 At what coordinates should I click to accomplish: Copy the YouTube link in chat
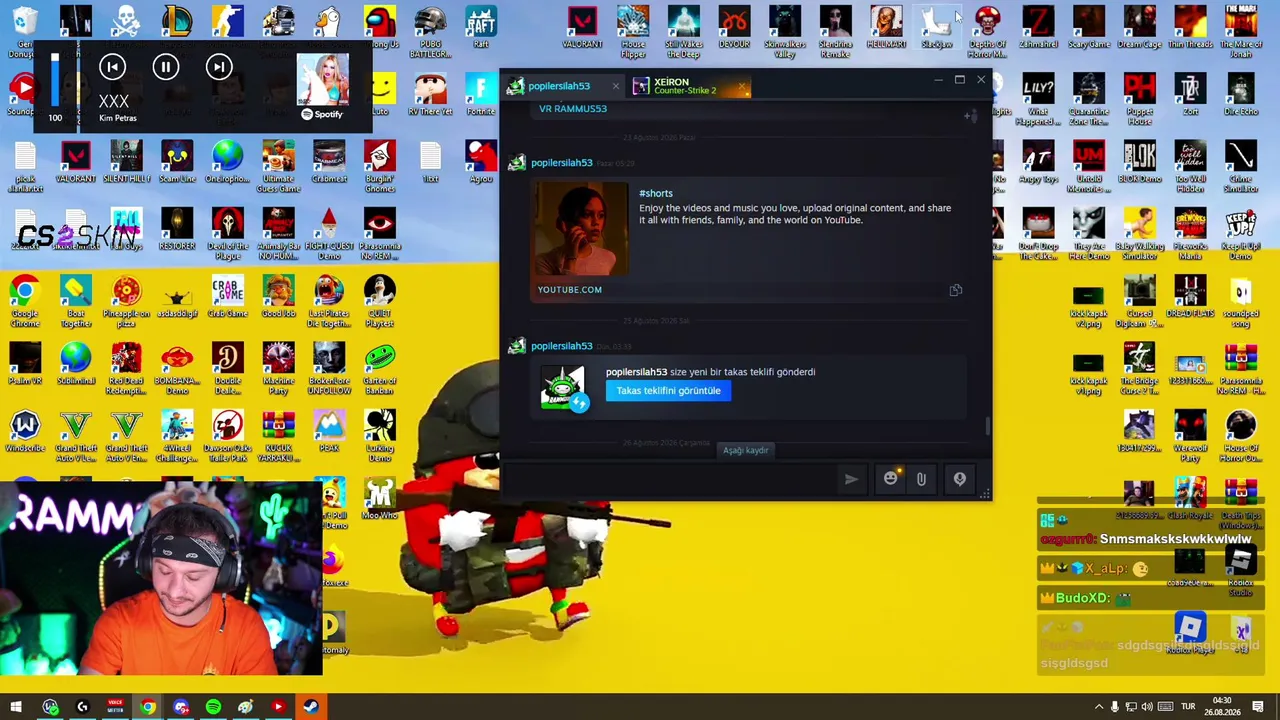[955, 290]
